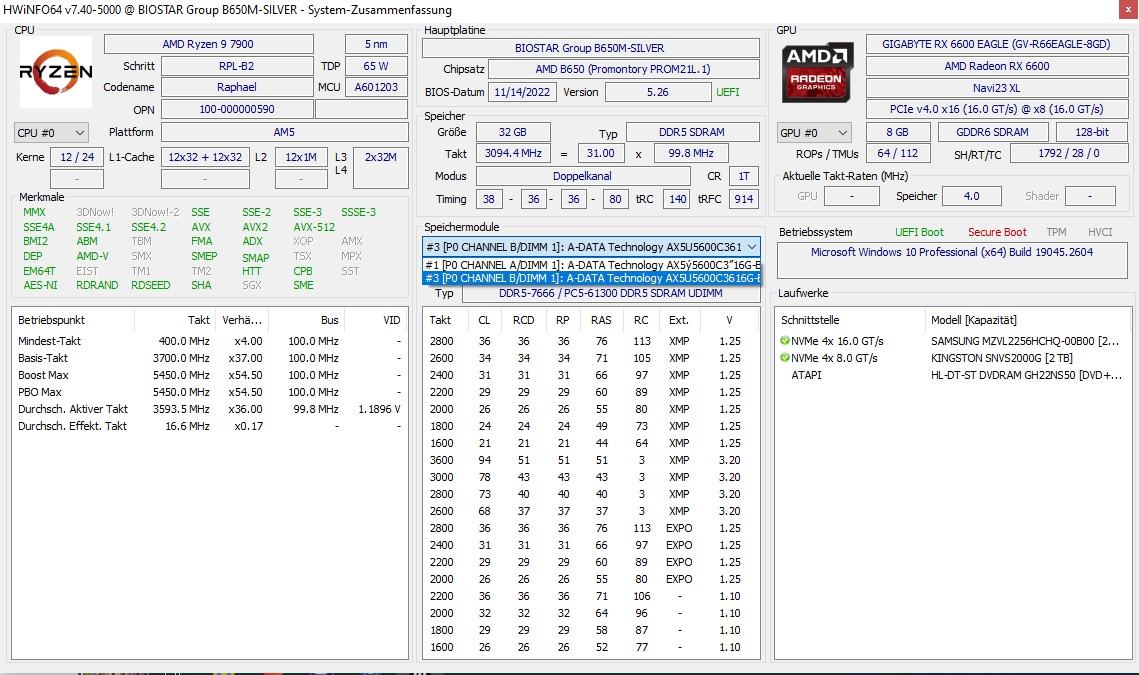Click the Betriebspunkt column header
Viewport: 1139px width, 675px height.
point(73,320)
